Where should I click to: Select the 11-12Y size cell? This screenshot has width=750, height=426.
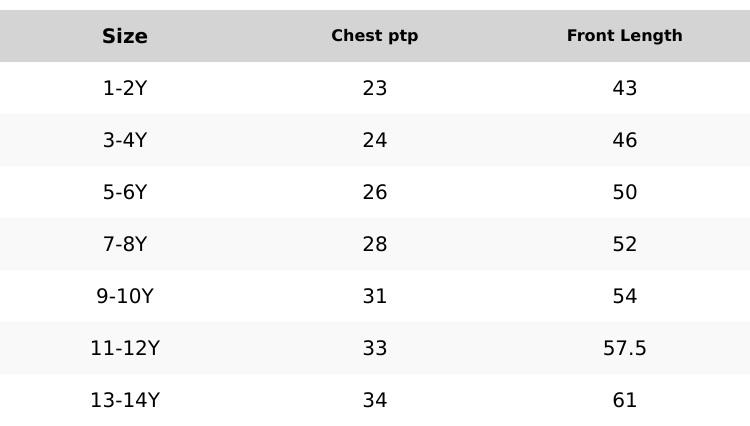coord(125,348)
